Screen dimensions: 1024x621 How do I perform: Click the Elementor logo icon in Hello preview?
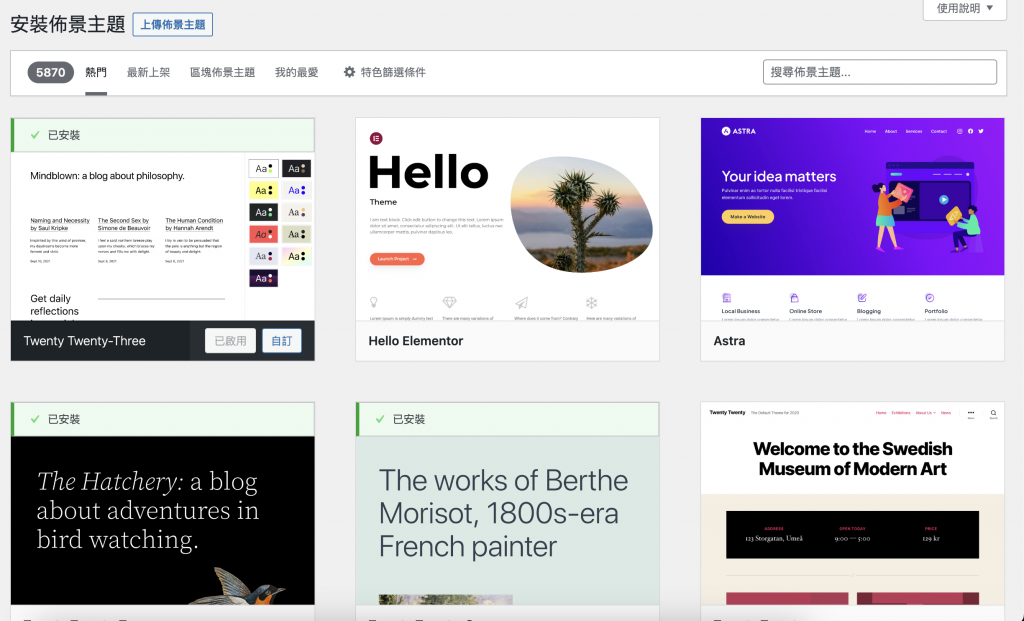[376, 138]
